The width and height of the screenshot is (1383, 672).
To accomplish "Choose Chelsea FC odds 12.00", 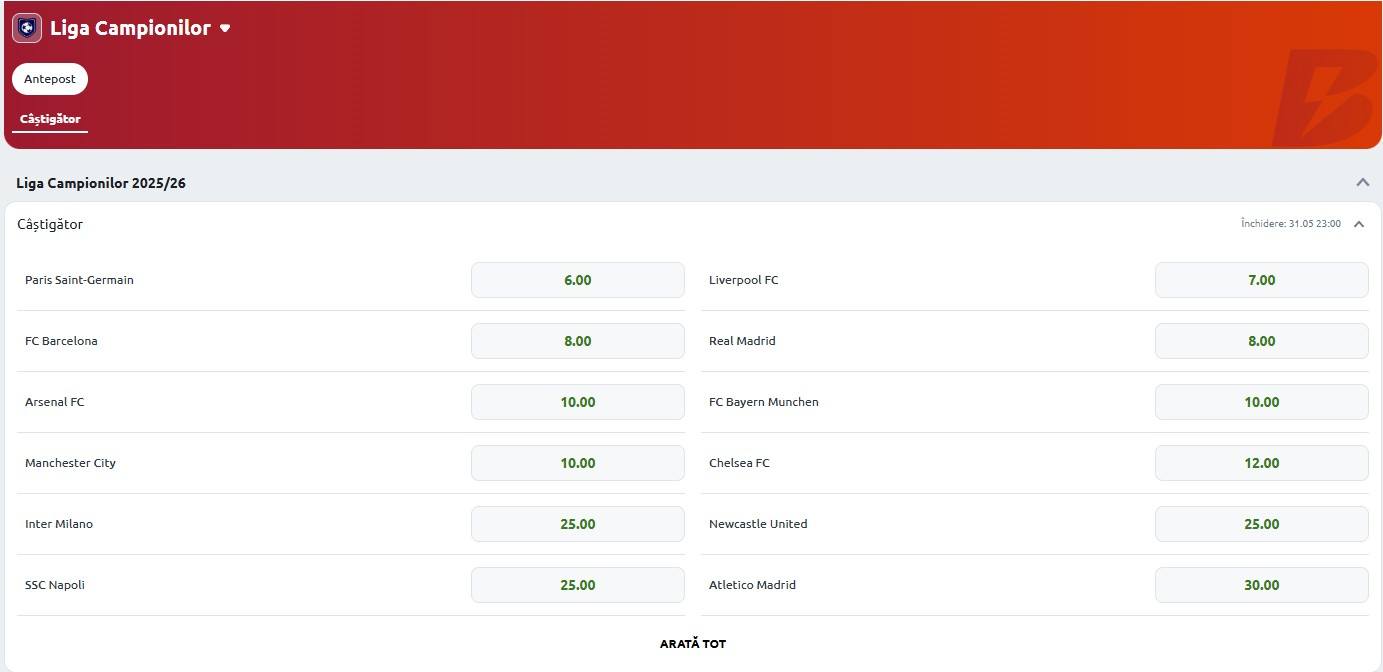I will point(1262,463).
